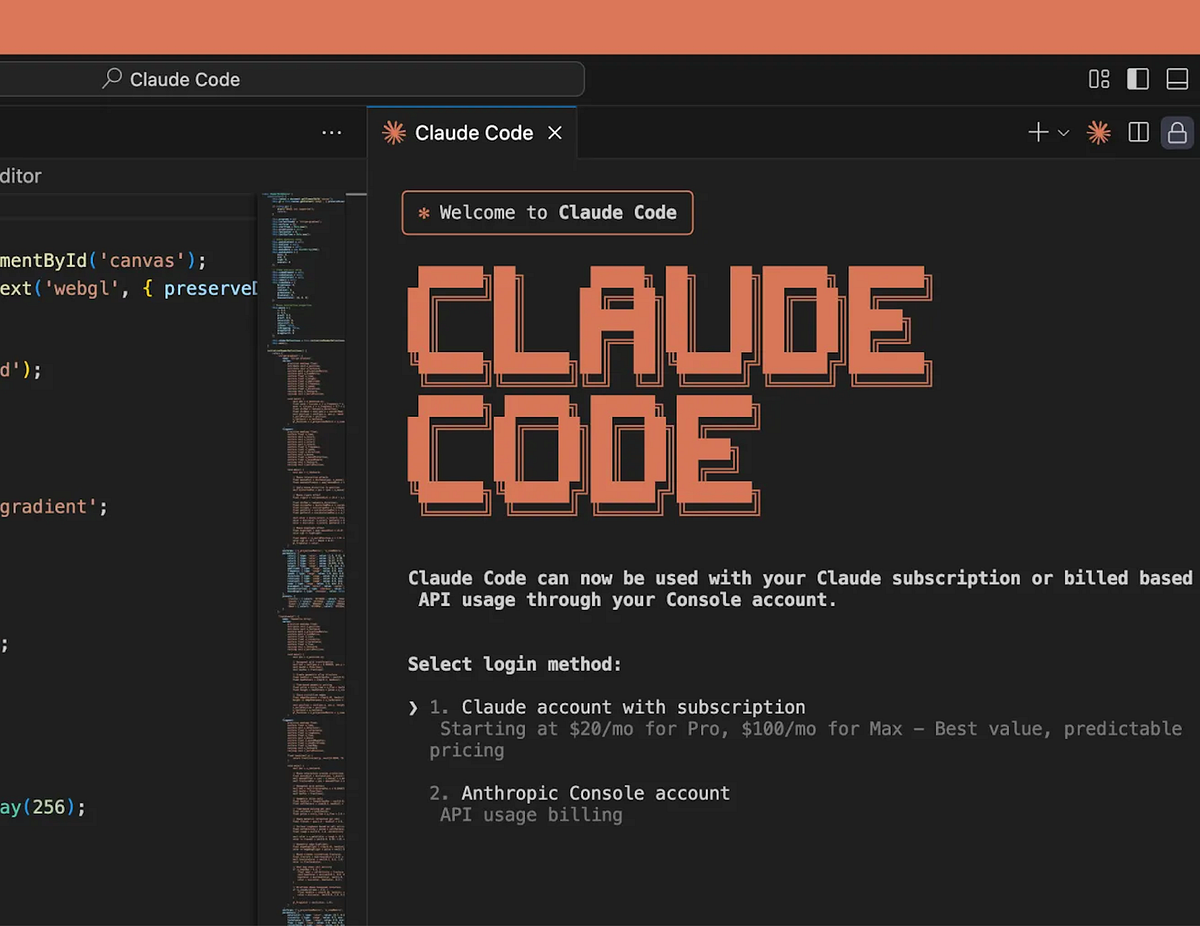The image size is (1200, 926).
Task: Click the selection arrow beside option 1
Action: point(413,708)
